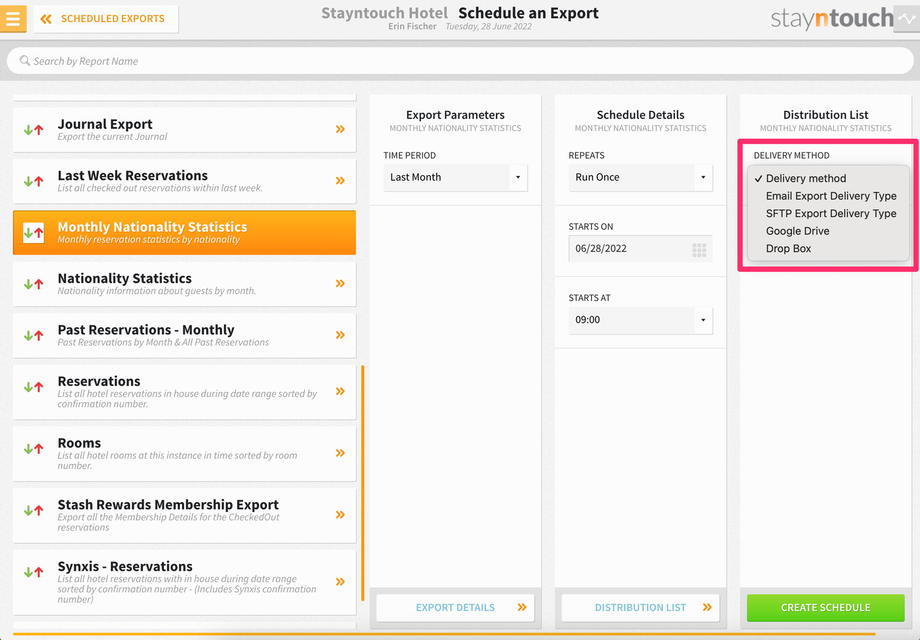Viewport: 920px width, 640px height.
Task: Open Reservations export via its double chevron
Action: [x=340, y=391]
